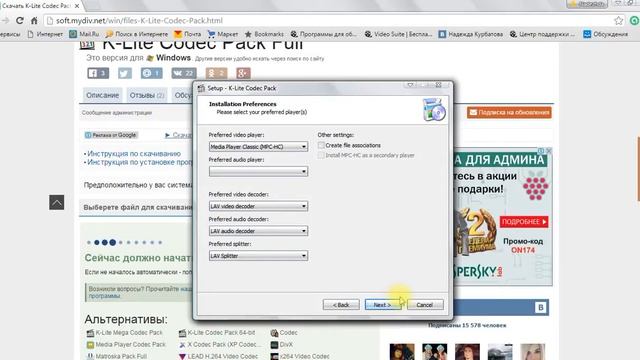Click Реклама от Google label
Screen dimensions: 640x360
[111, 135]
